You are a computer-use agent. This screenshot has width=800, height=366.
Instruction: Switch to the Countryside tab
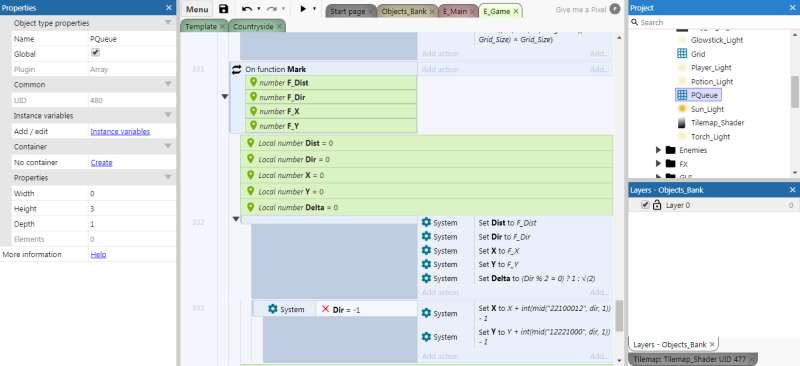tap(254, 27)
